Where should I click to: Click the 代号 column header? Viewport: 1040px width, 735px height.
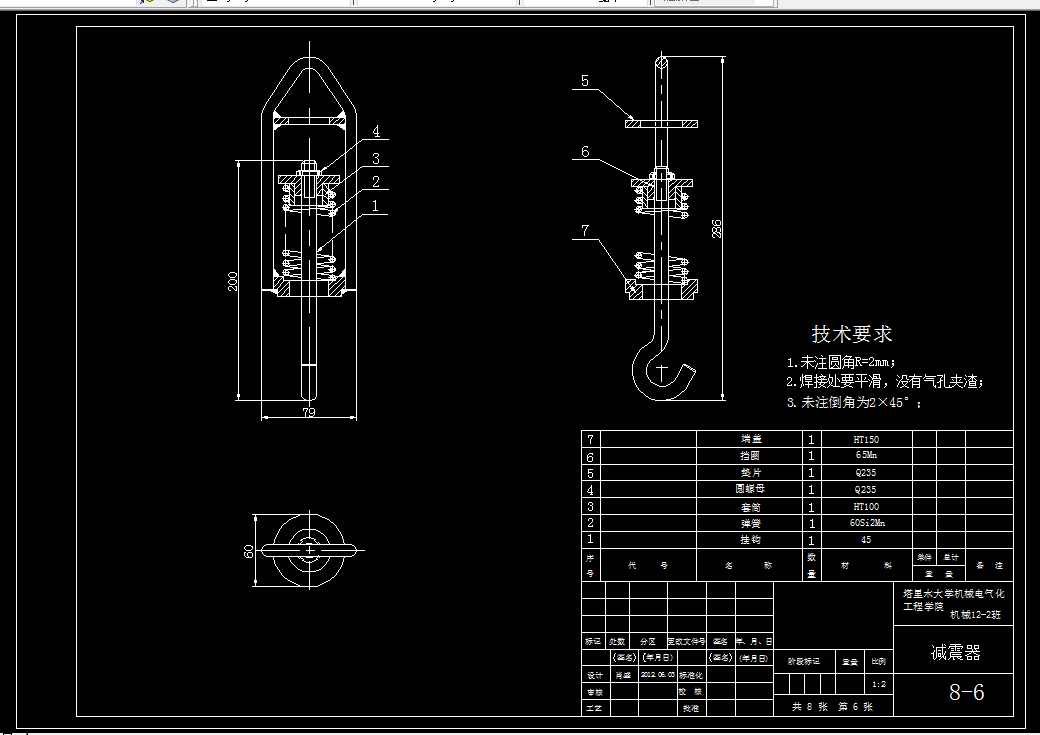[647, 565]
